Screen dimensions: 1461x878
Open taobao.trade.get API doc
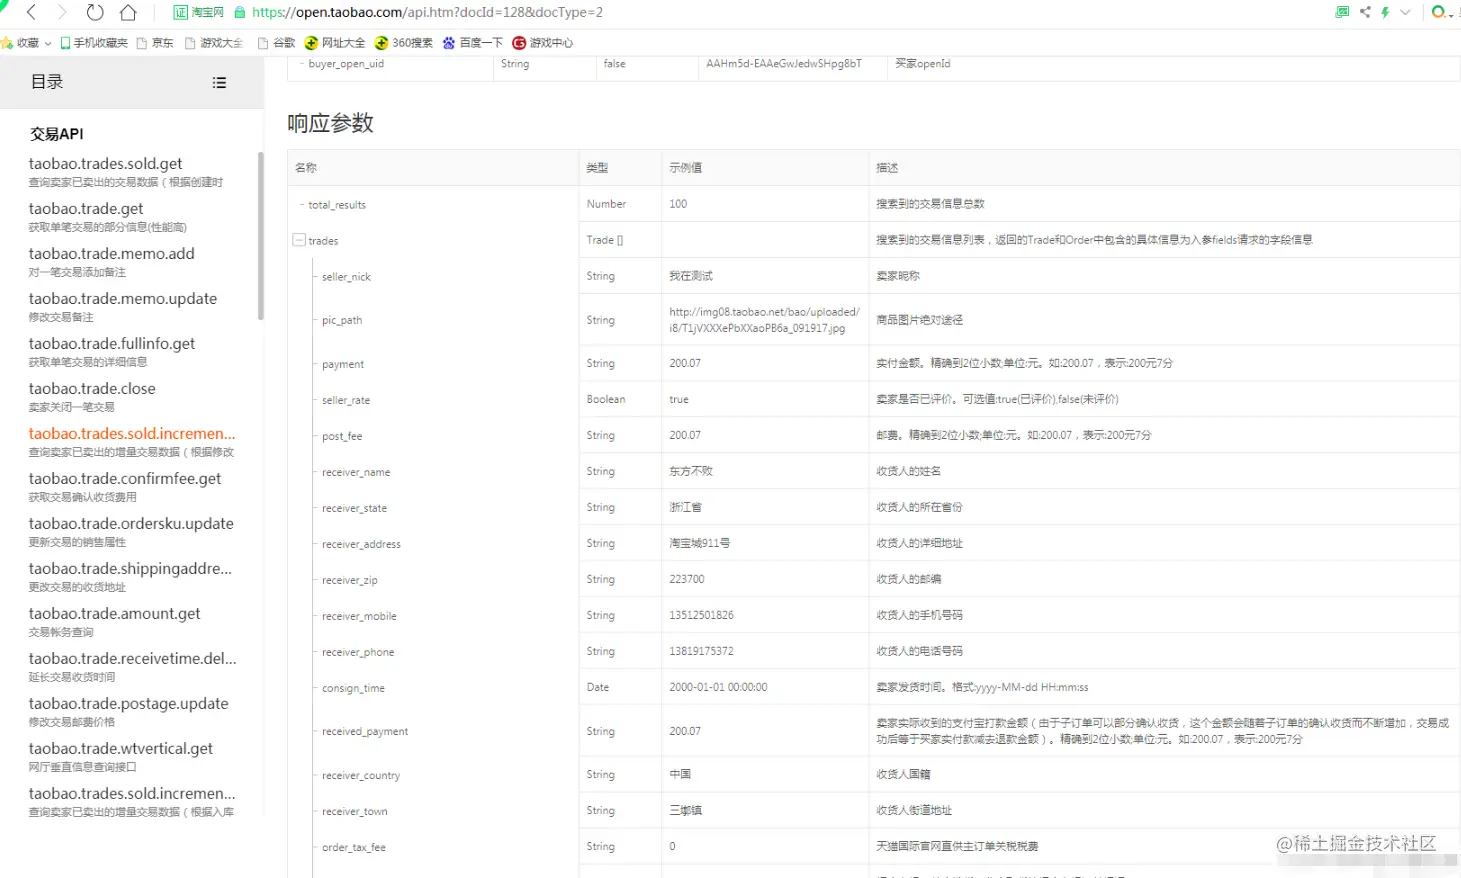[86, 208]
